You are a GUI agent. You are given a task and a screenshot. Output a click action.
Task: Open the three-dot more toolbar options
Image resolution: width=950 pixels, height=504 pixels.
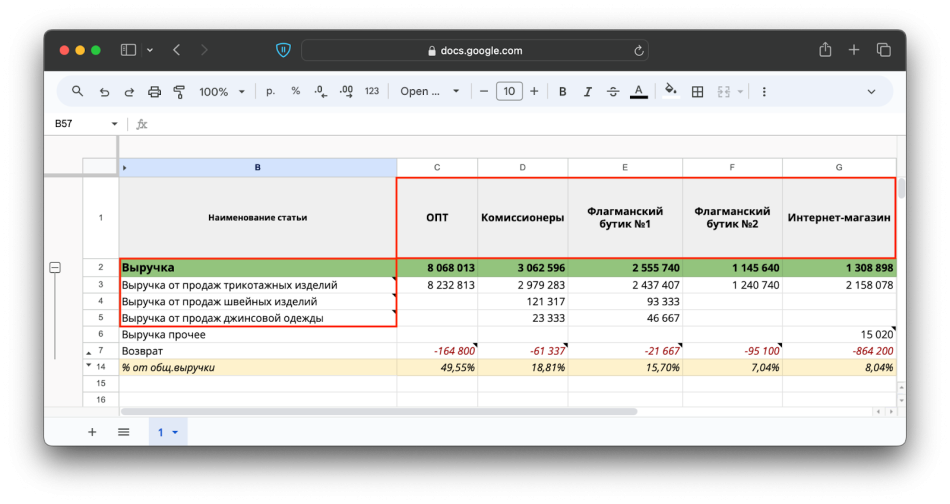coord(764,91)
